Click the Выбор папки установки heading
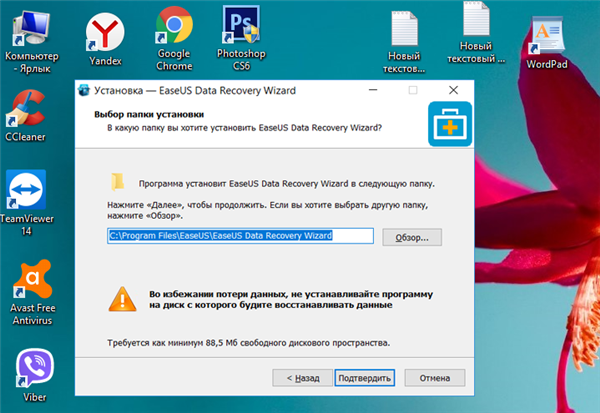 tap(149, 114)
